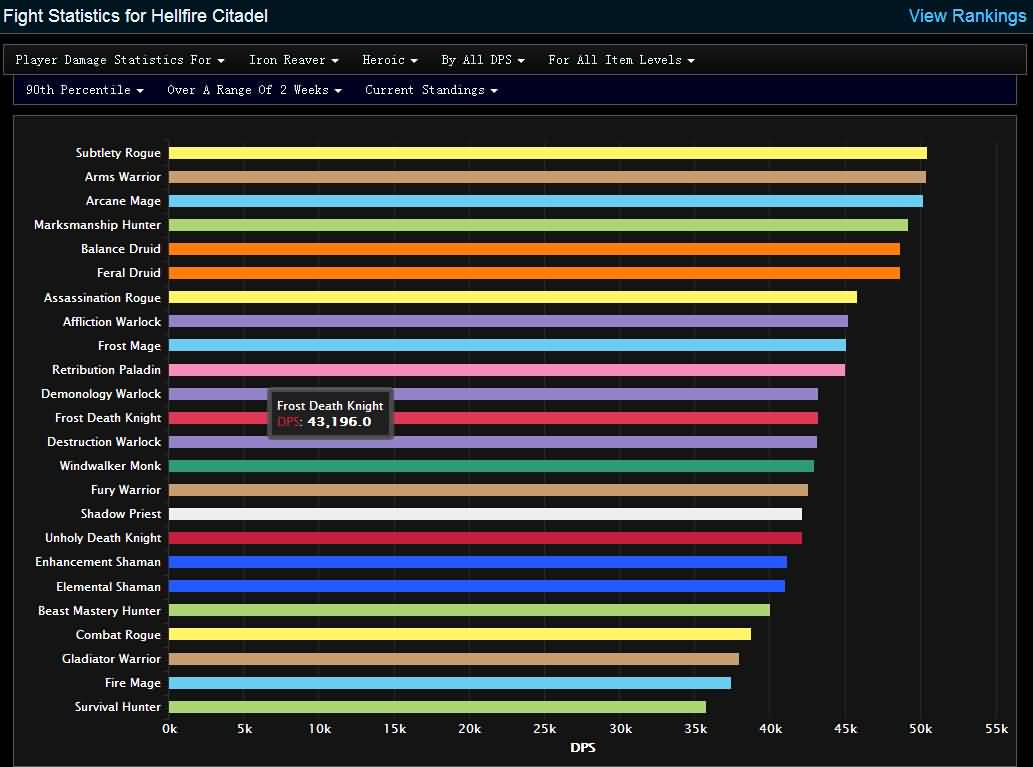Select the Elemental Shaman axis label
1033x767 pixels.
pos(108,586)
